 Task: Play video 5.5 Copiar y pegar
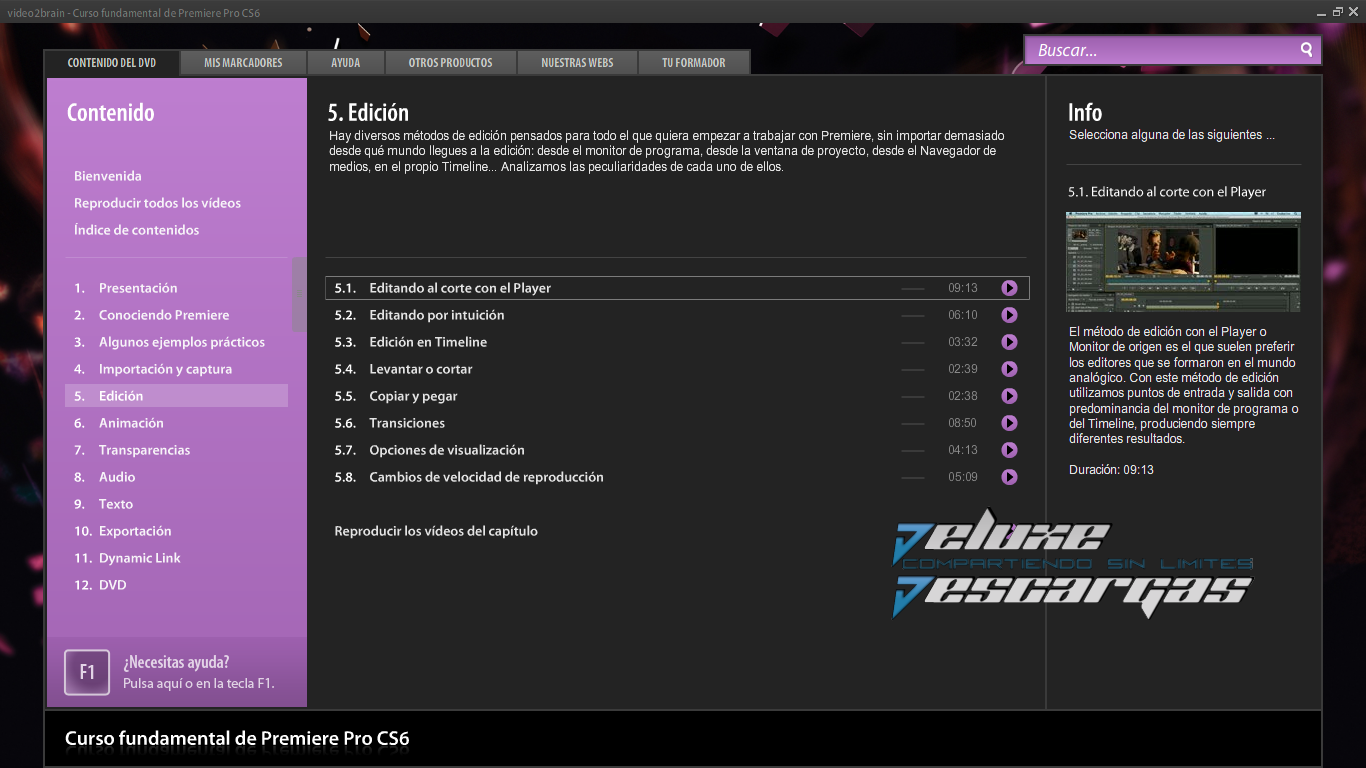click(x=1009, y=396)
